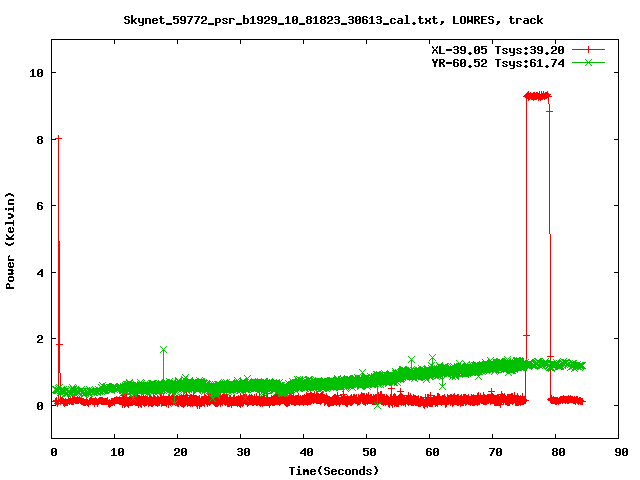The image size is (640, 480).
Task: Click the x-axis tick label 80
Action: (558, 452)
